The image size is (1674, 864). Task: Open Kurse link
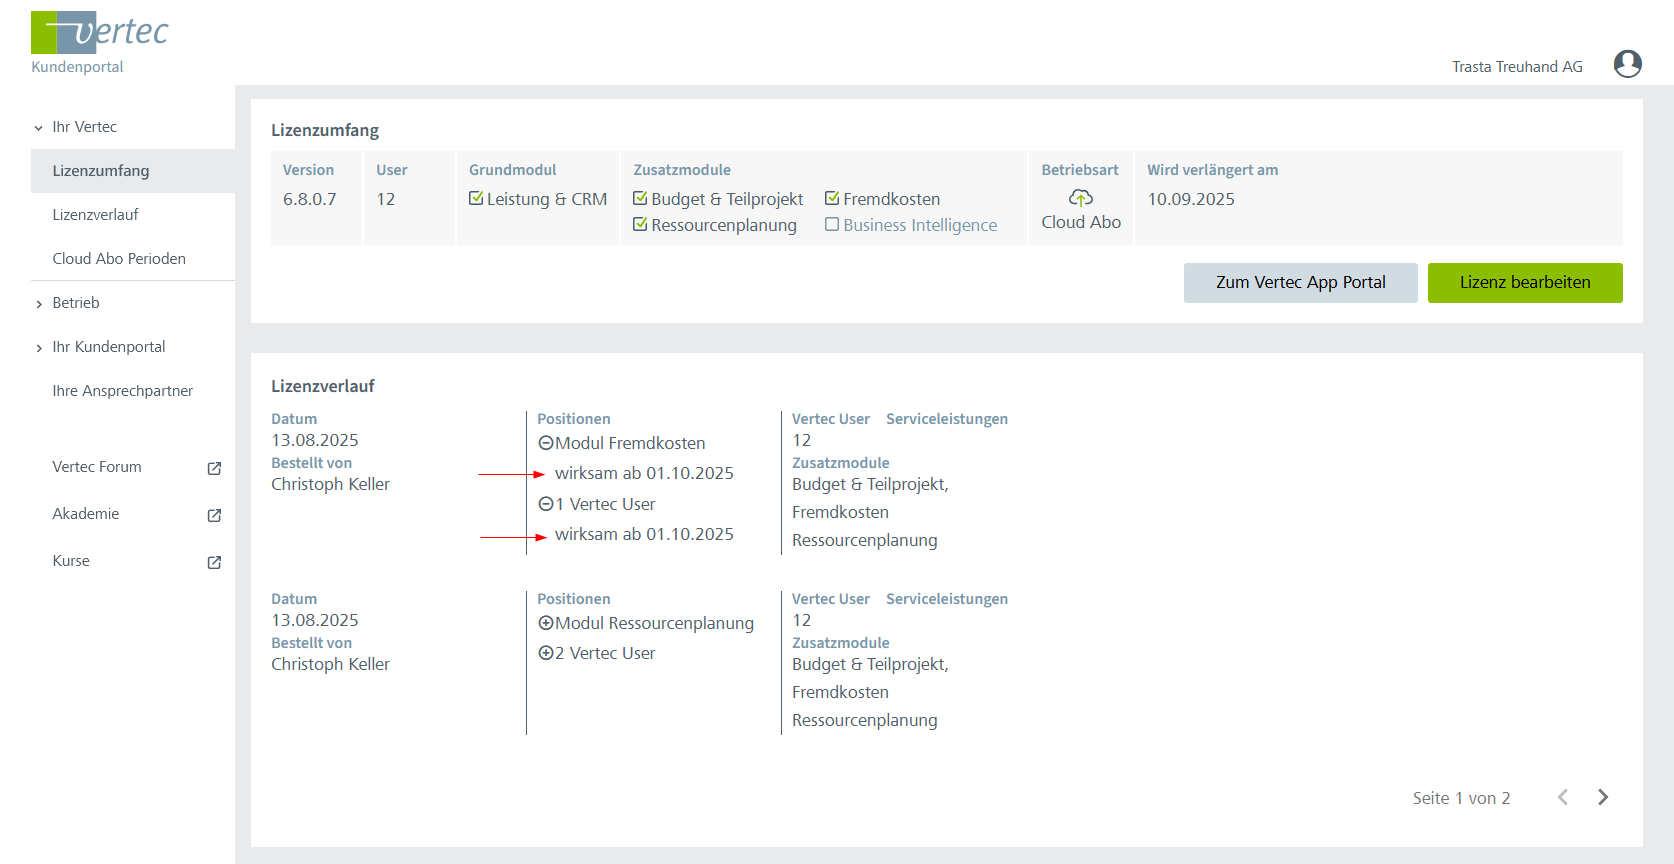pyautogui.click(x=71, y=561)
